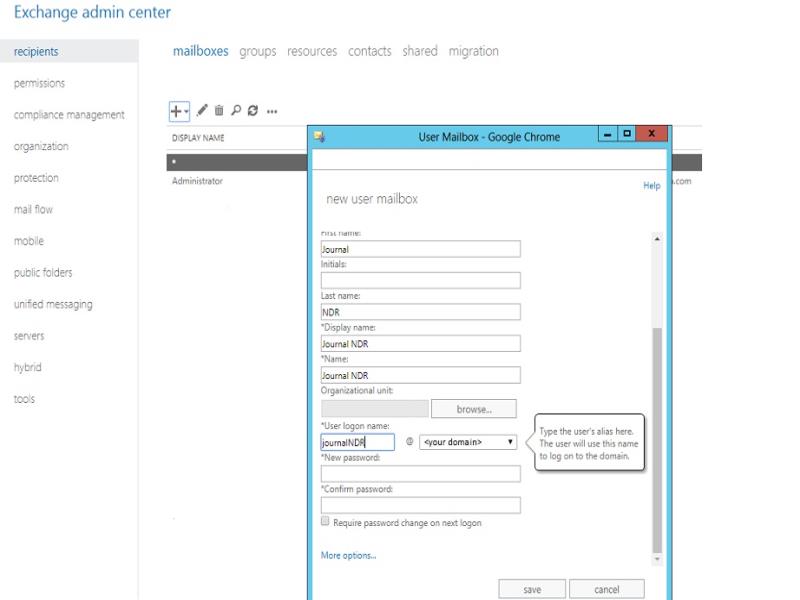Image resolution: width=800 pixels, height=600 pixels.
Task: Click the browse... button
Action: 474,409
